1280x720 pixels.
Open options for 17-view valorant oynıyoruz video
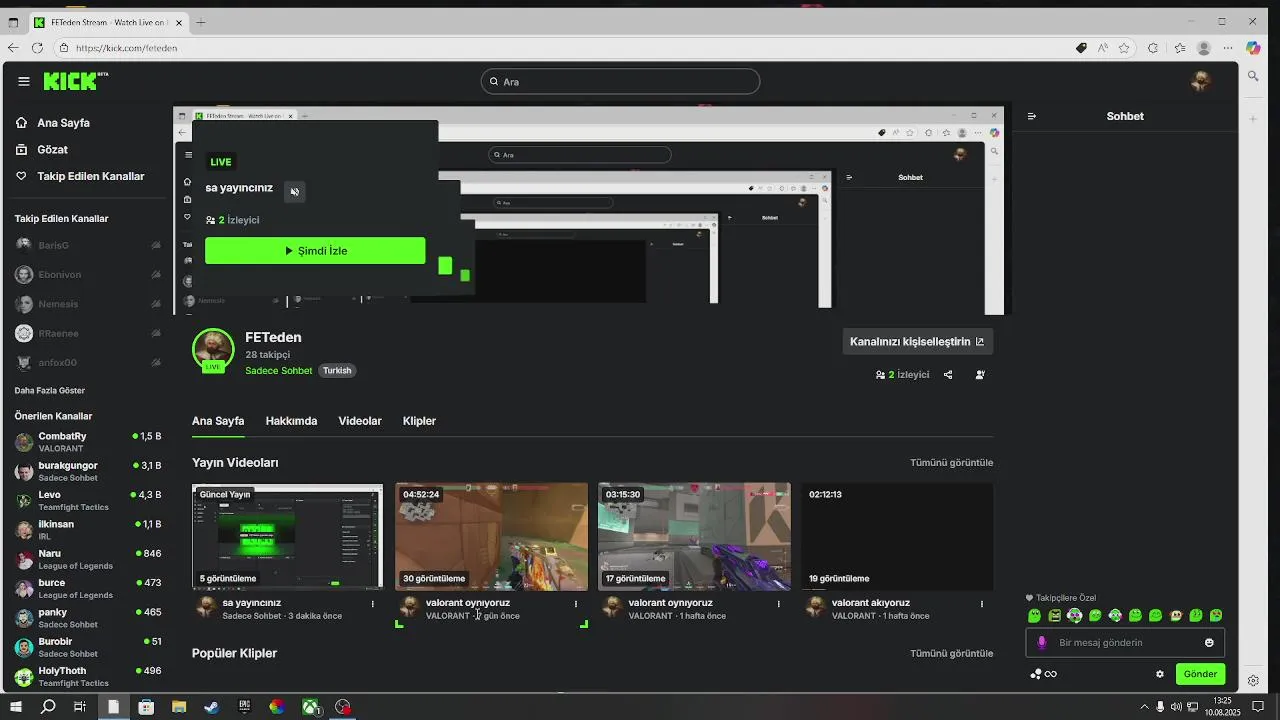(779, 603)
